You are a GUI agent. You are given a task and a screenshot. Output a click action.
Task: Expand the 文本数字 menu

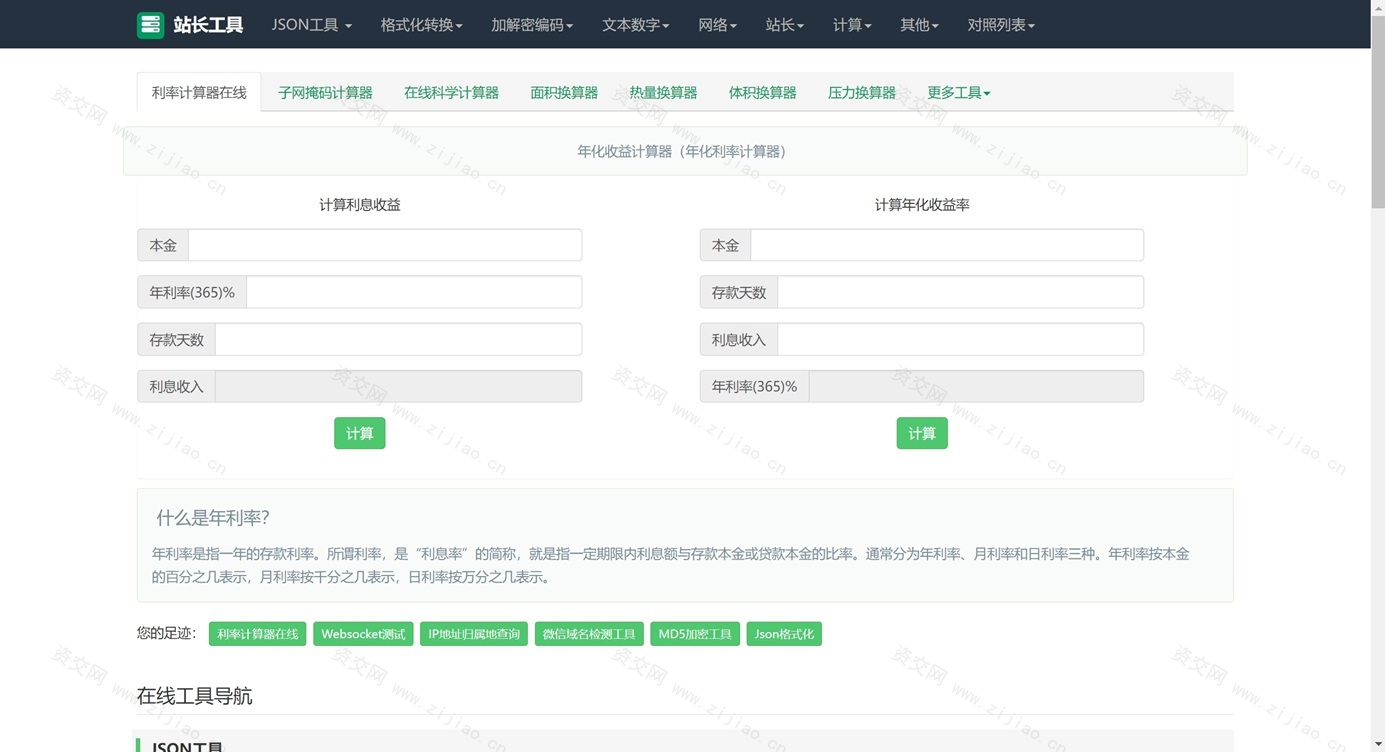point(636,25)
